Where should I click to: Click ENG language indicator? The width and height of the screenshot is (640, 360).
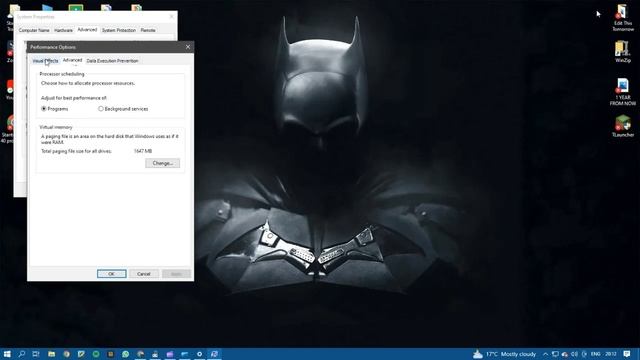point(596,354)
